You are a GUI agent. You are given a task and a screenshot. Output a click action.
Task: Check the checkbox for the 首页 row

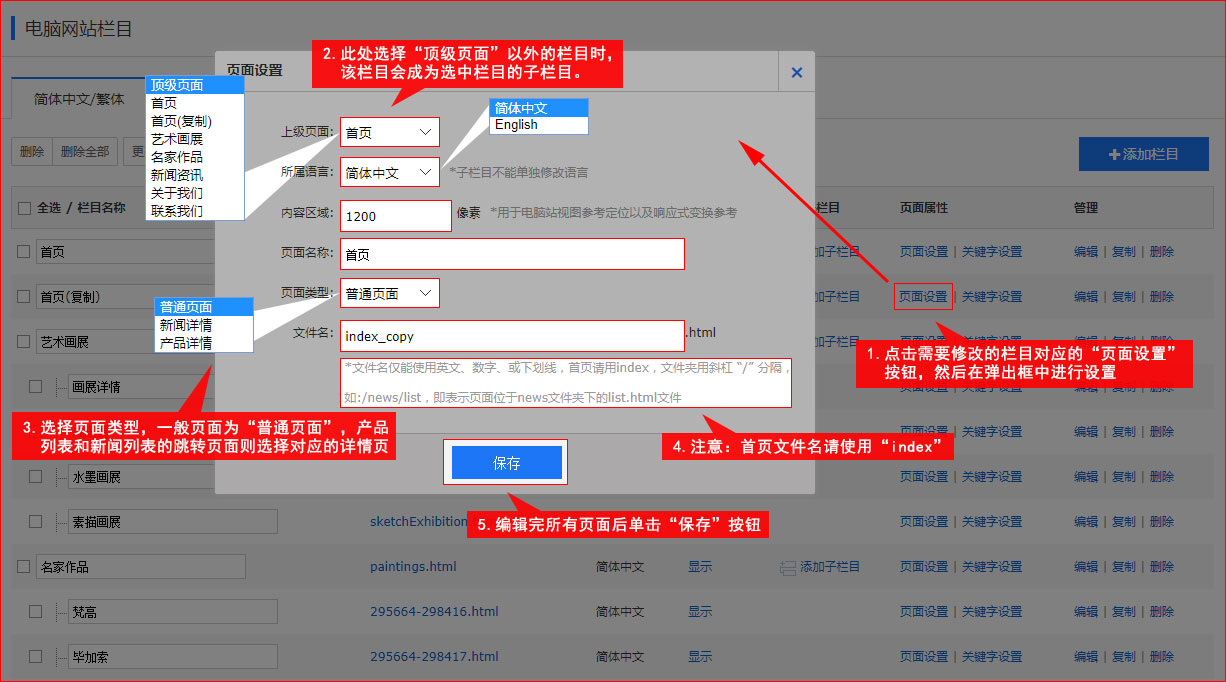(22, 251)
